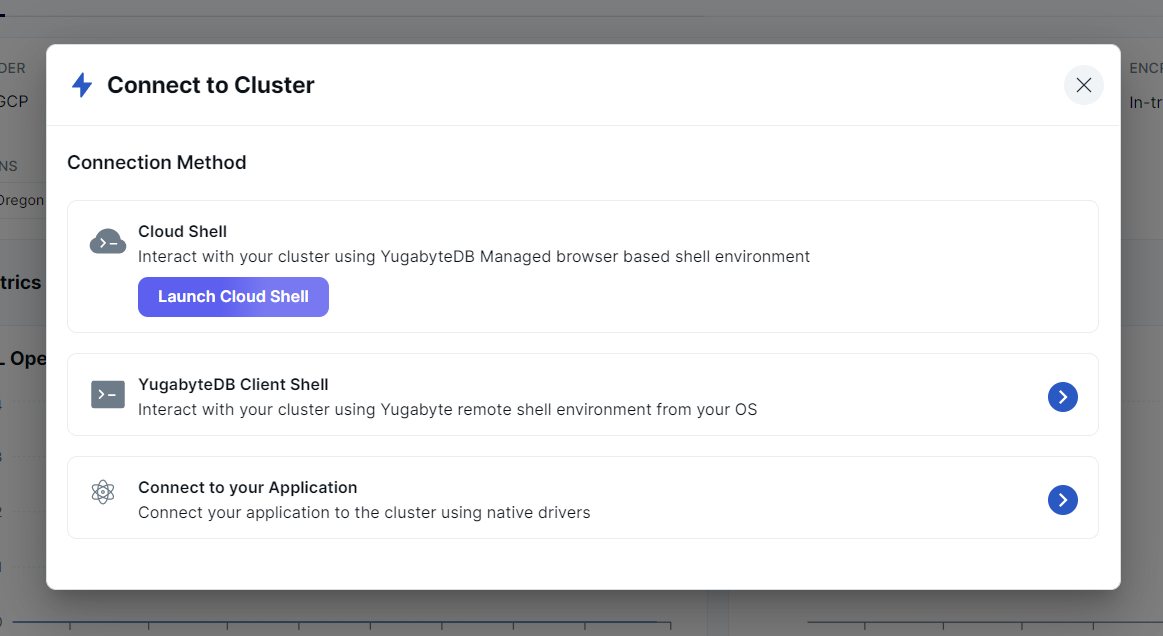Click the Oregon region text on the left
The image size is (1163, 636).
[20, 200]
